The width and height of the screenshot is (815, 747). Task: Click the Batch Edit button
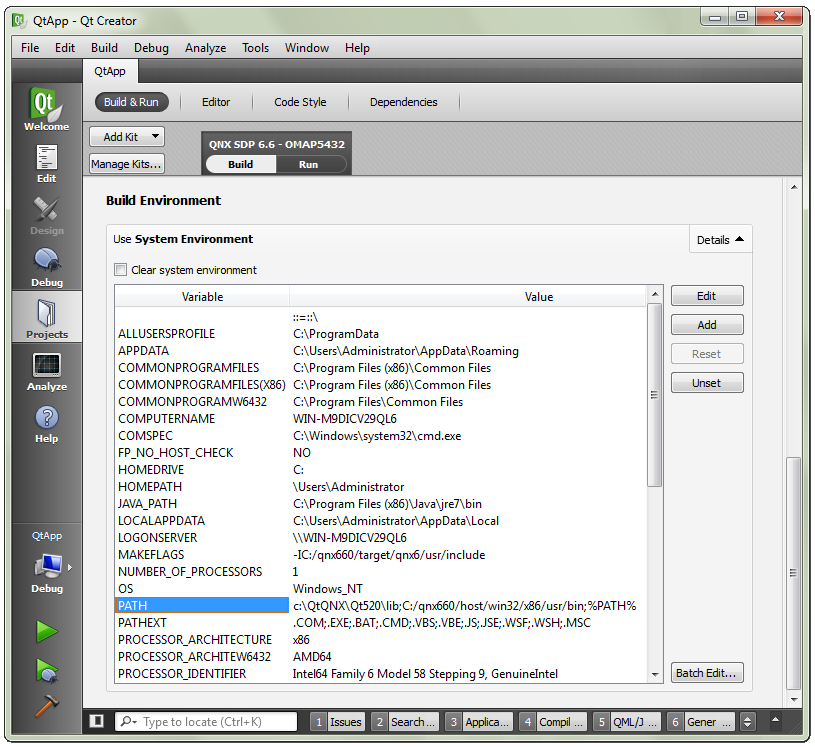tap(706, 673)
